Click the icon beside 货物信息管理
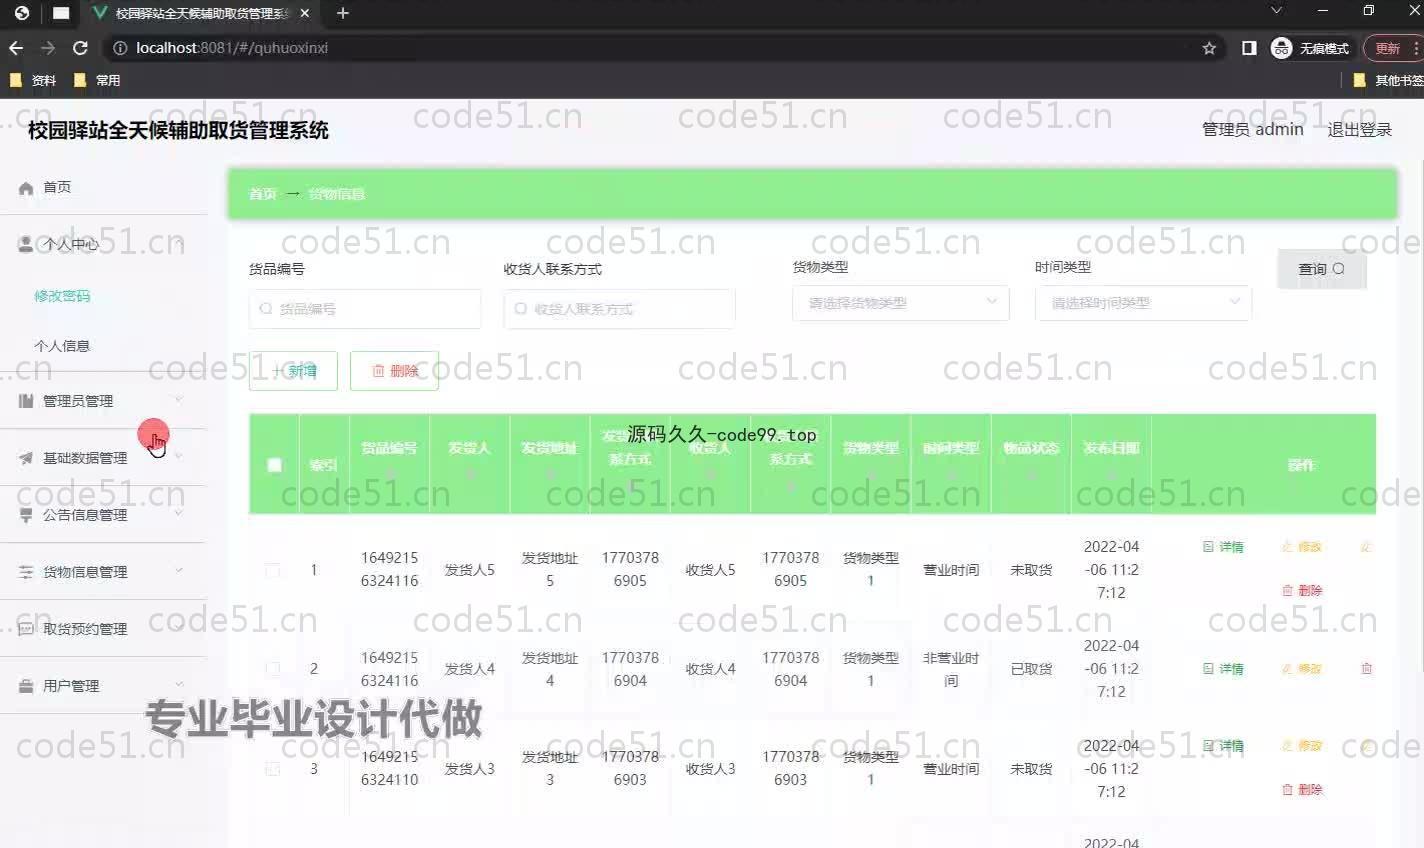Screen dimensions: 1424x848 [x=26, y=572]
